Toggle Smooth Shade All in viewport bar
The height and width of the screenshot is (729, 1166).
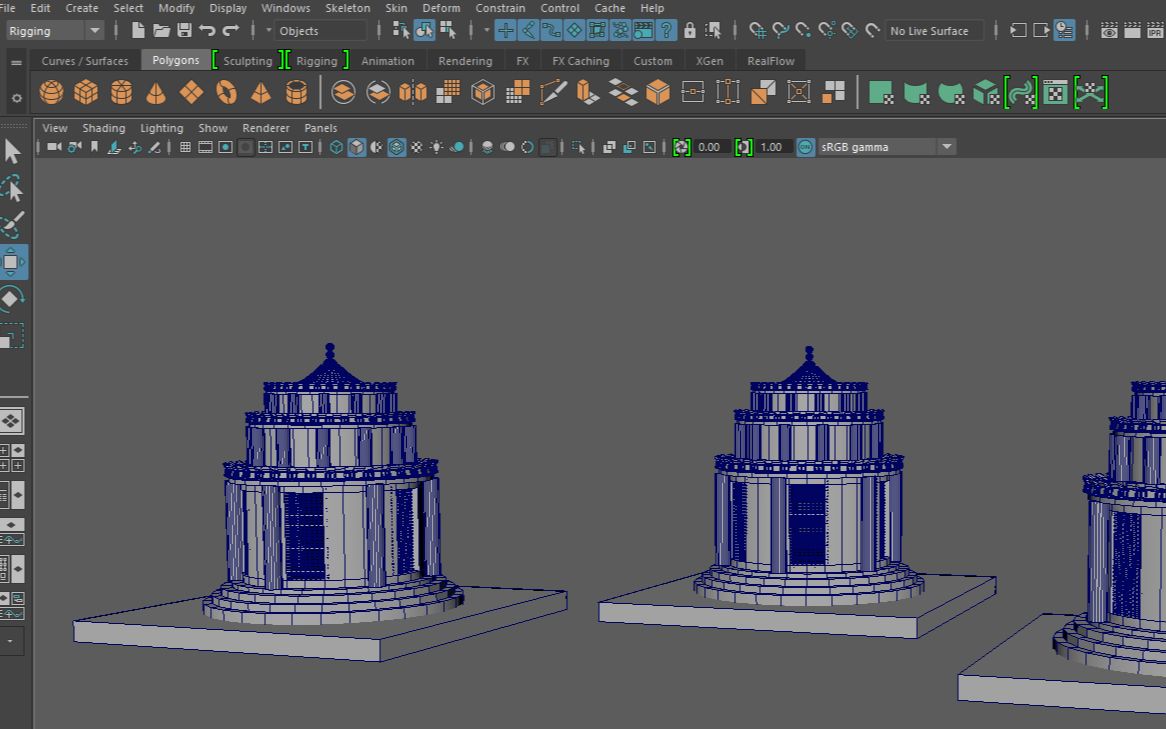click(x=356, y=146)
